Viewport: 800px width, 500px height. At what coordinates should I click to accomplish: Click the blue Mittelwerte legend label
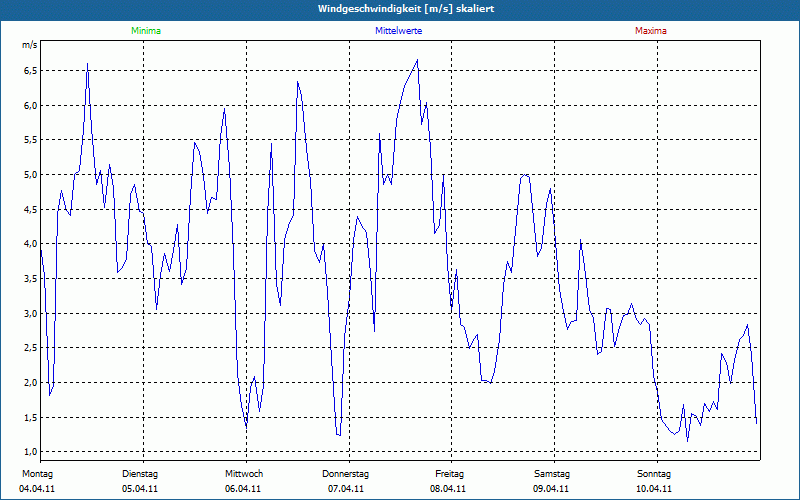398,31
